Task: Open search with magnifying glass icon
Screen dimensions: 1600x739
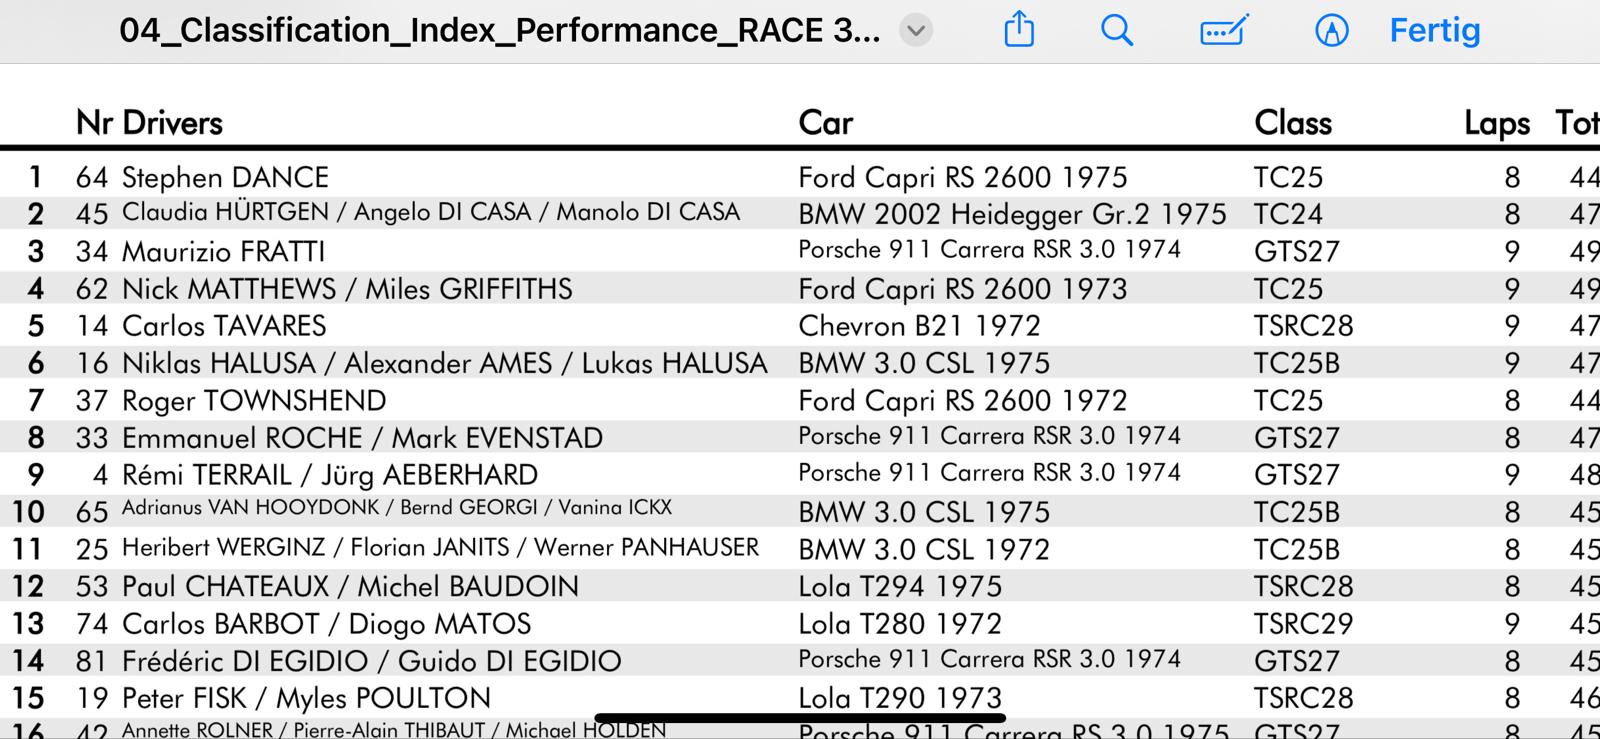Action: pos(1117,31)
